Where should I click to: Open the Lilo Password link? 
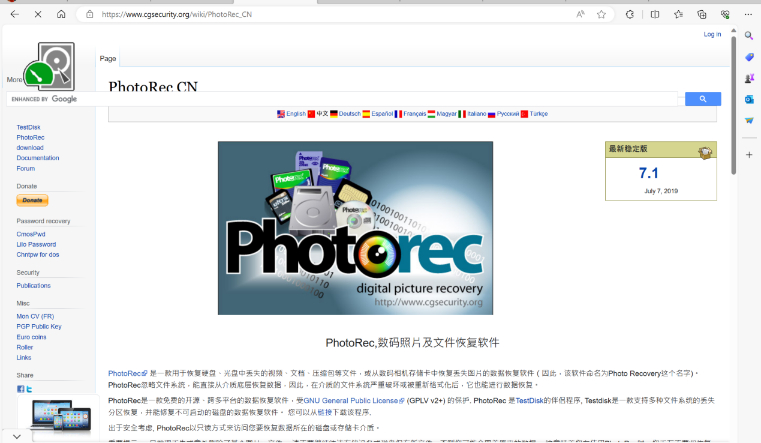[36, 244]
